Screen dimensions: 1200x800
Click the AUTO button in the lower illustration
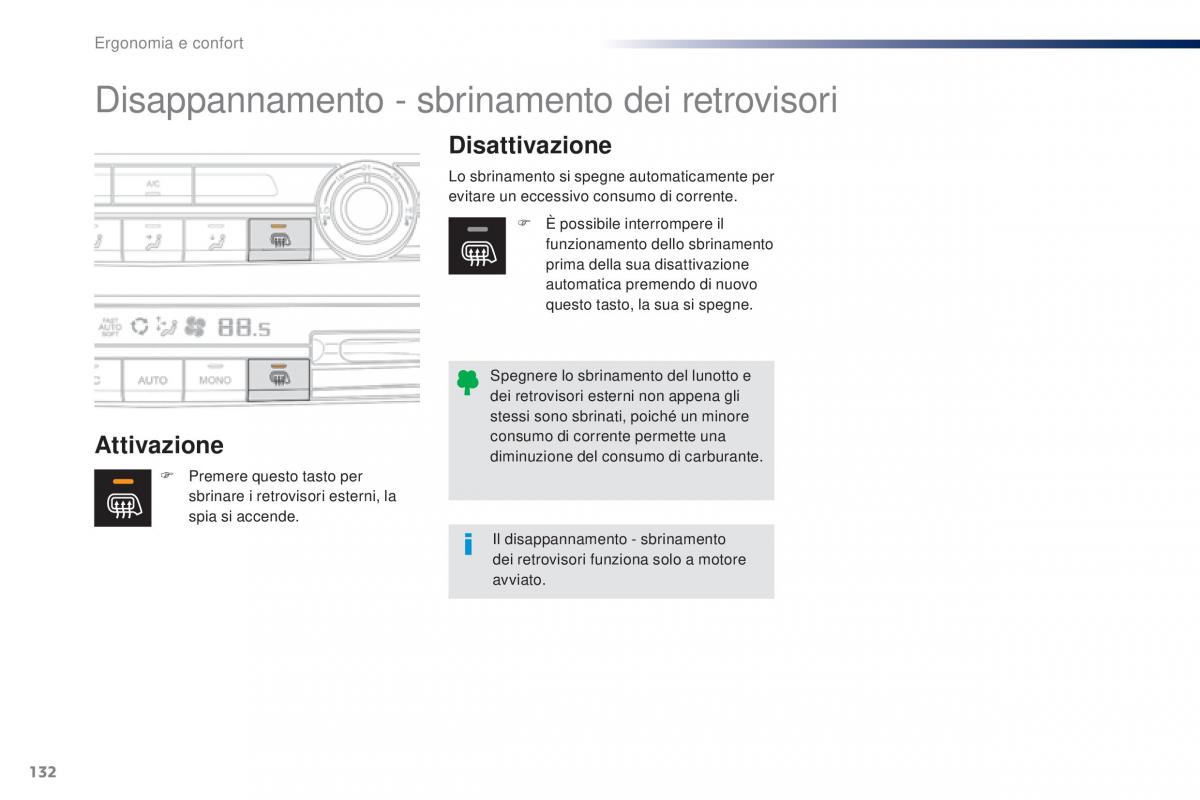(x=152, y=380)
